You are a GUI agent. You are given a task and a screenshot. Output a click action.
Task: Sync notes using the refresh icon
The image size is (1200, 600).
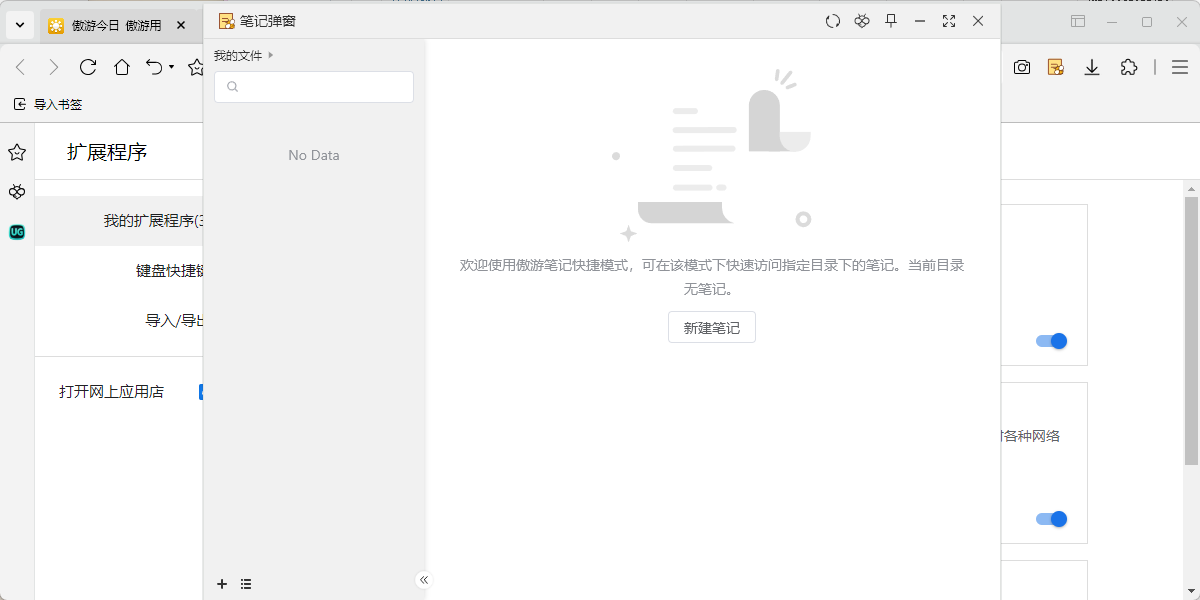coord(832,20)
